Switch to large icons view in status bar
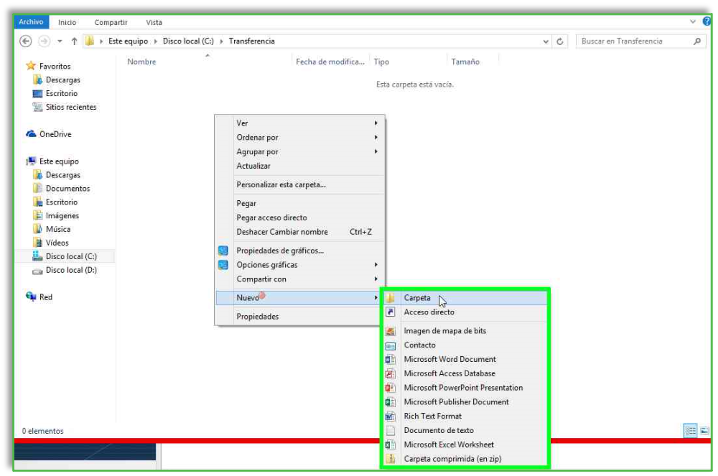718x476 pixels. click(704, 431)
